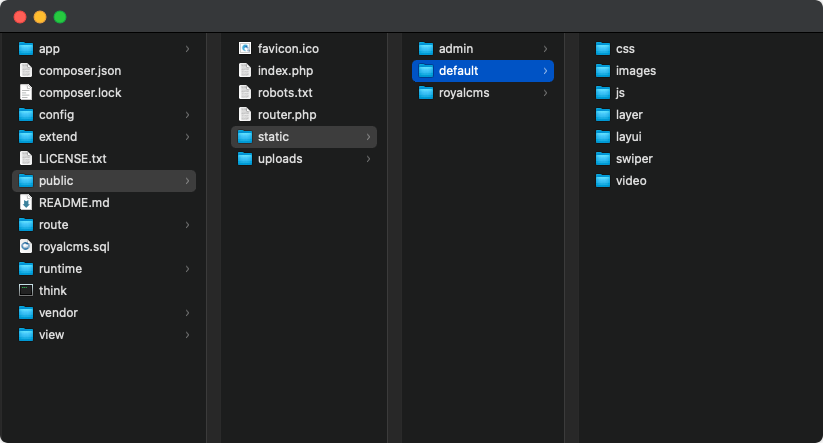Click the column divider after second column

(394, 240)
